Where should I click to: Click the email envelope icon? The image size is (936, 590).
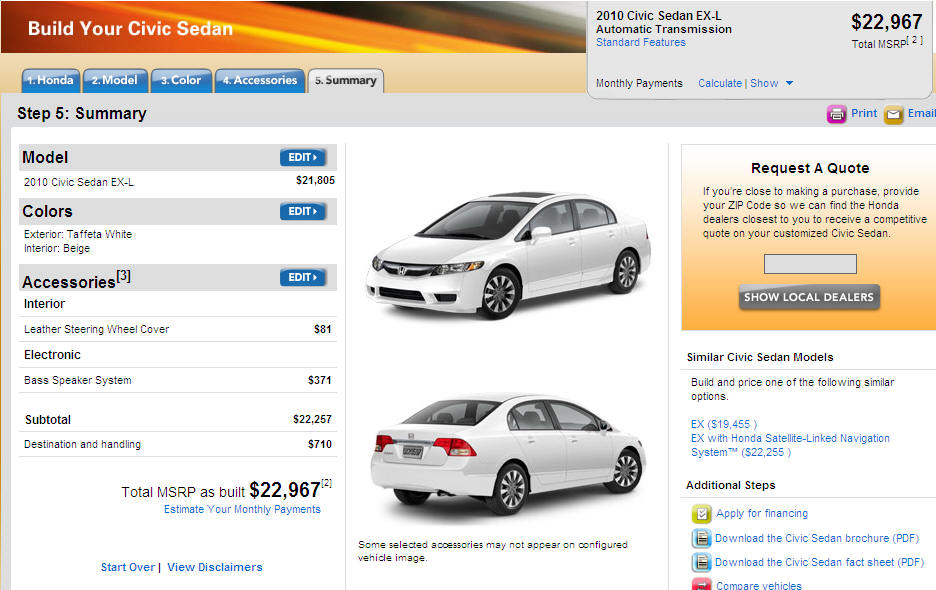pos(894,113)
